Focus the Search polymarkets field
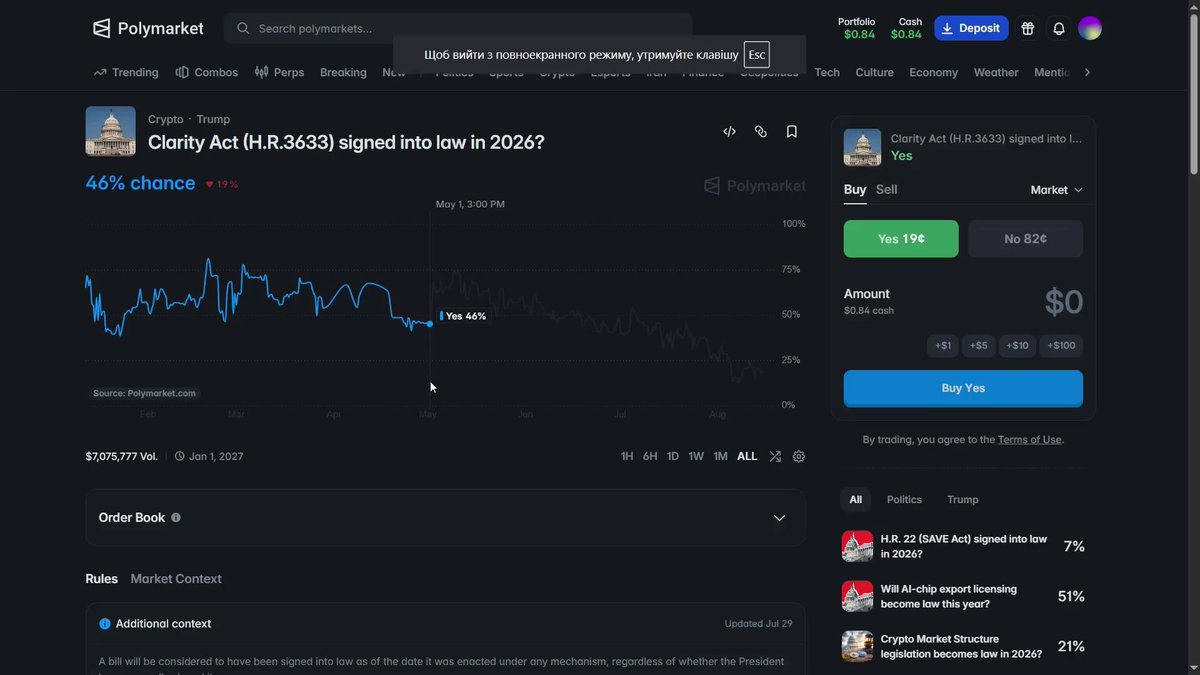Viewport: 1200px width, 675px height. tap(458, 28)
